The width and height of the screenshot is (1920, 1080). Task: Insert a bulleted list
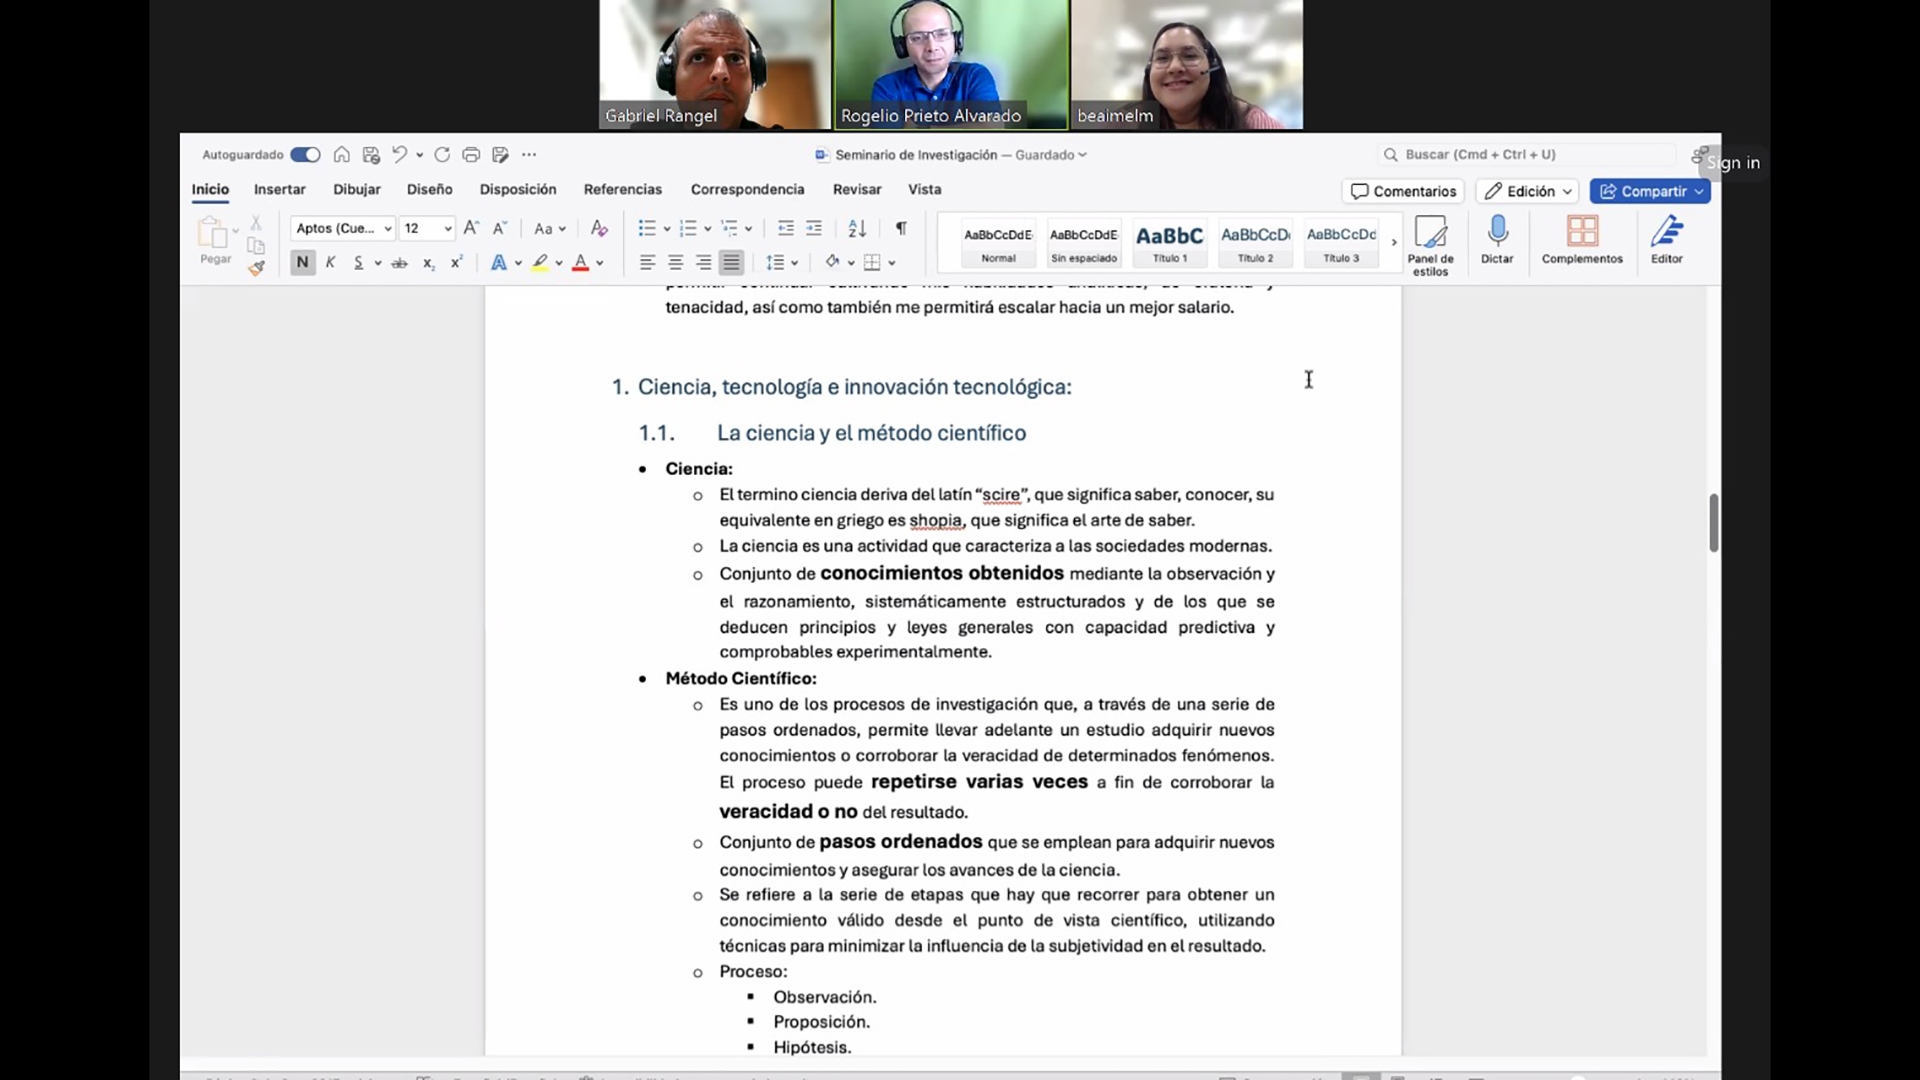coord(647,229)
